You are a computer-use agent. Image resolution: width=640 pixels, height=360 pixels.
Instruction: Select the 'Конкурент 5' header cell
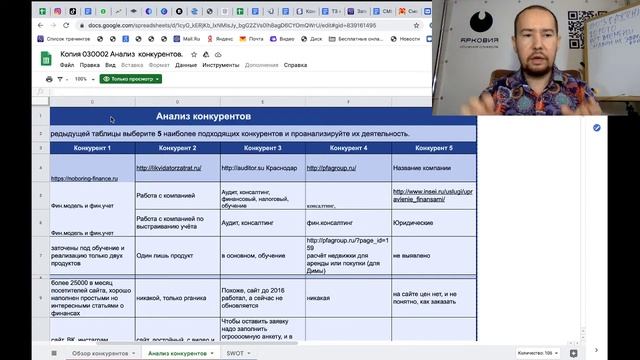click(x=434, y=148)
